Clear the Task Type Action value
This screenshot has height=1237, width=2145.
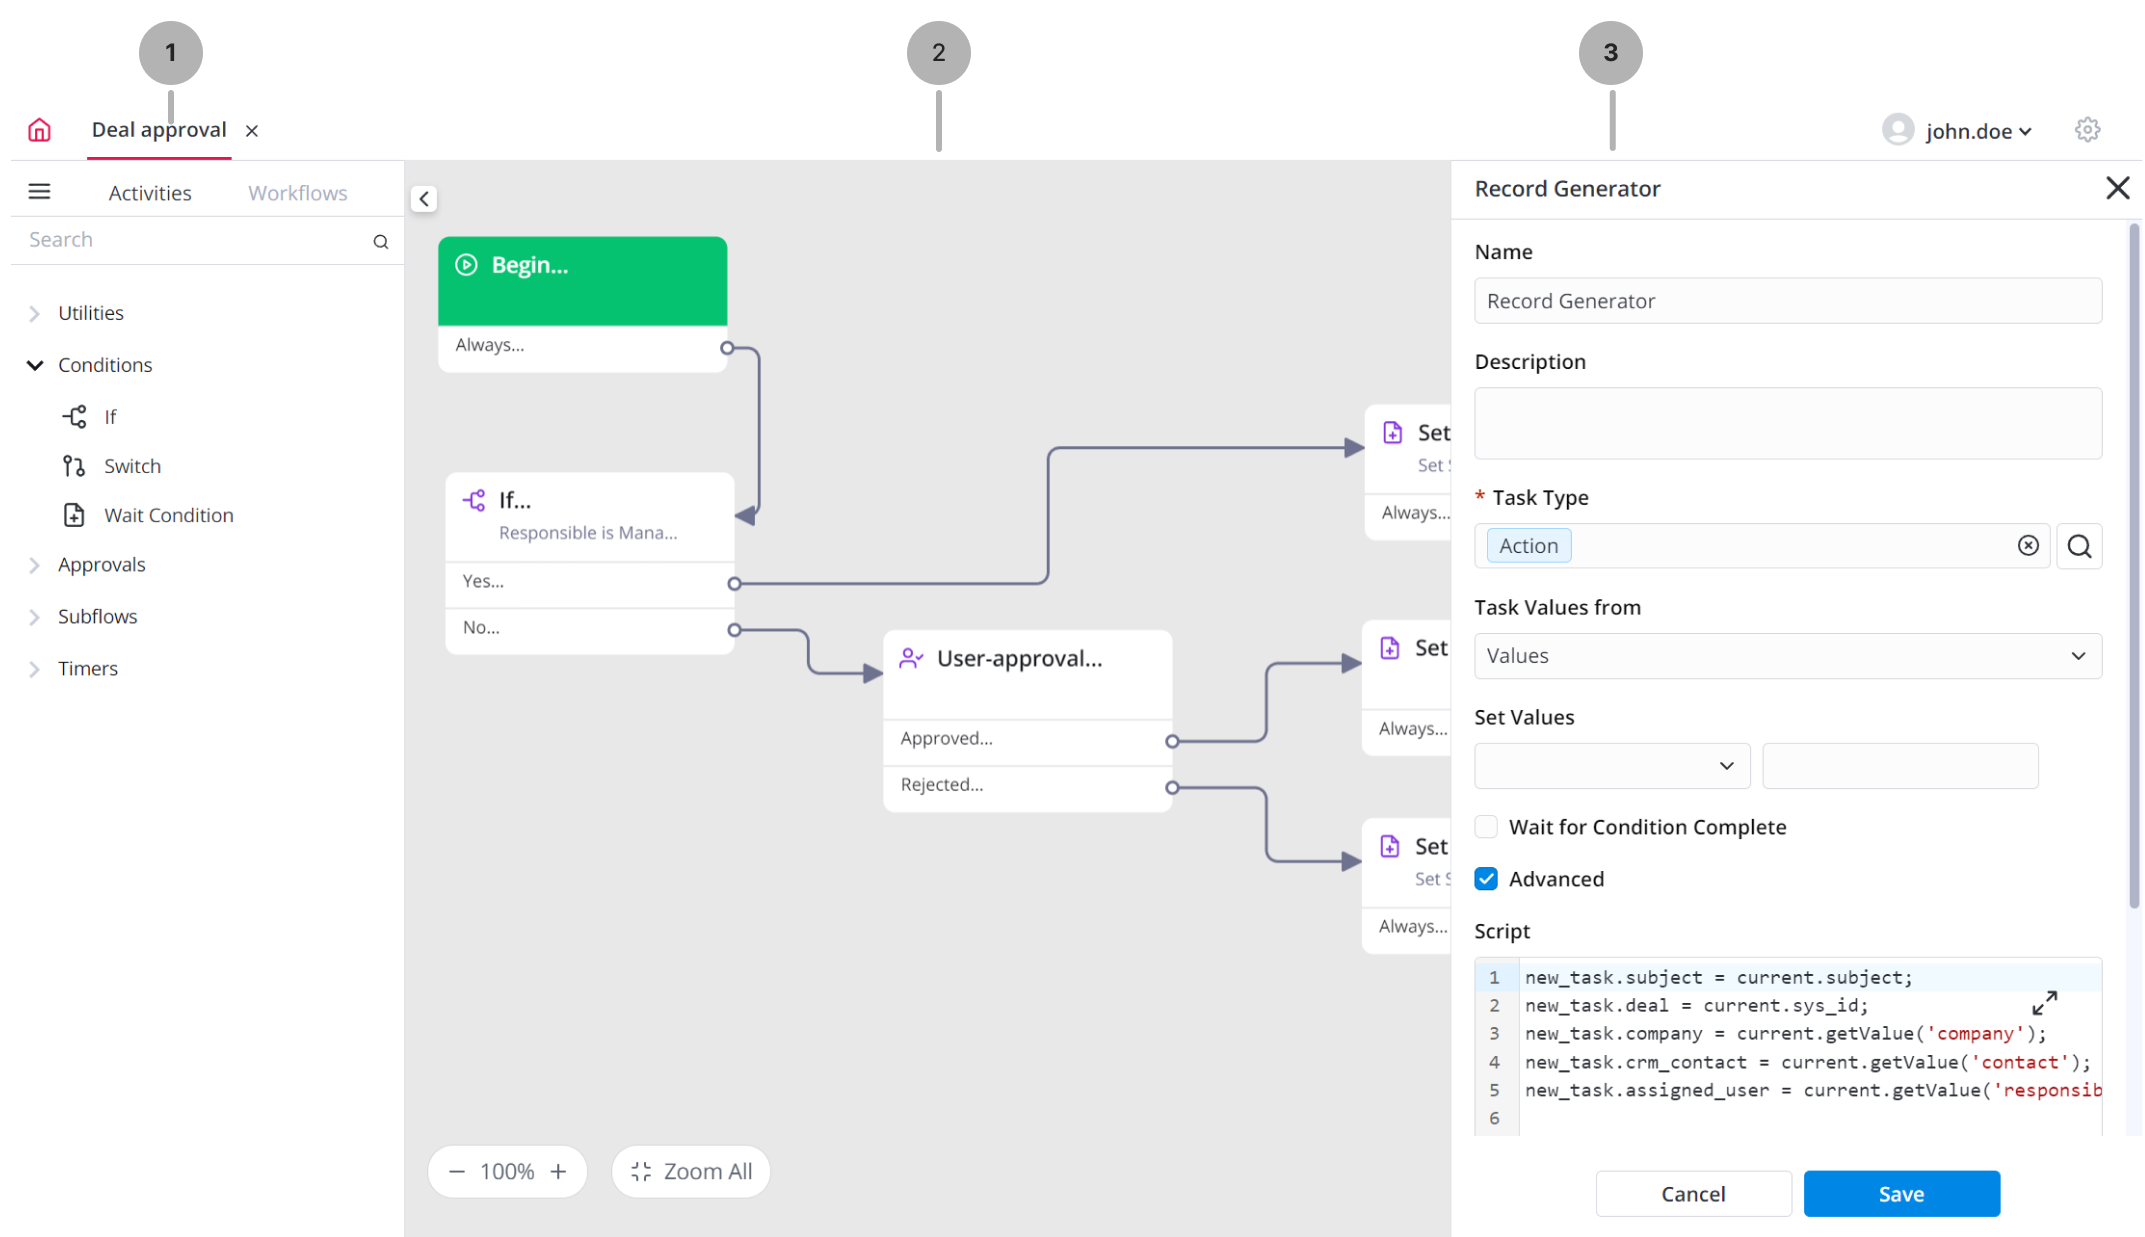point(2027,546)
